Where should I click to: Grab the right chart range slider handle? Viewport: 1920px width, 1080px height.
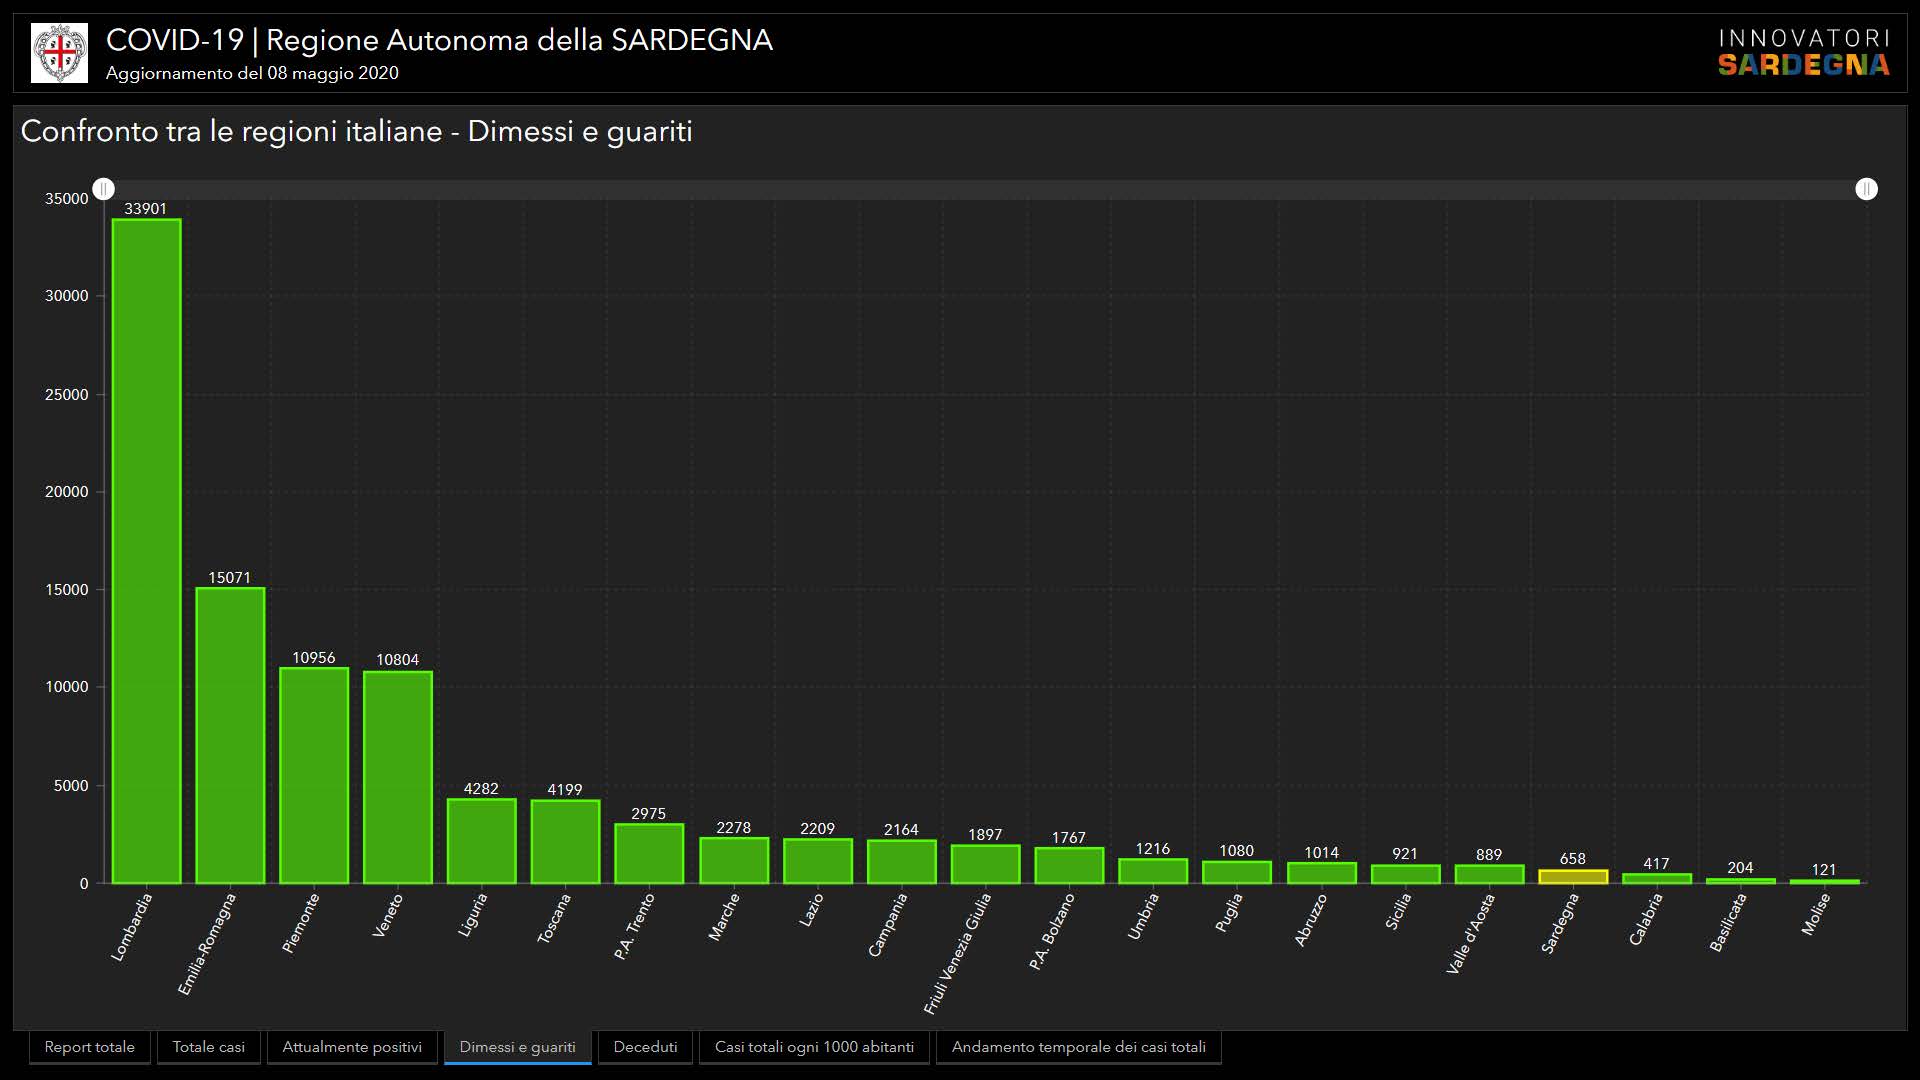[x=1866, y=189]
